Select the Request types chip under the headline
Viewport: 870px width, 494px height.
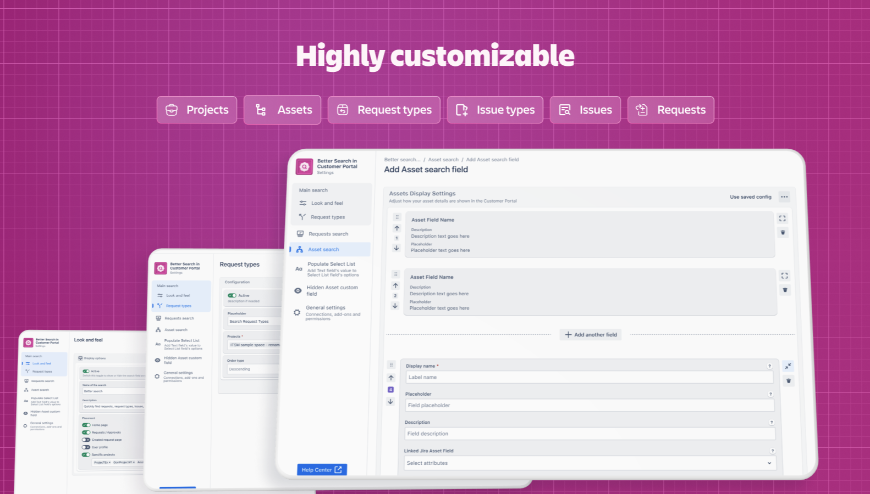[384, 110]
